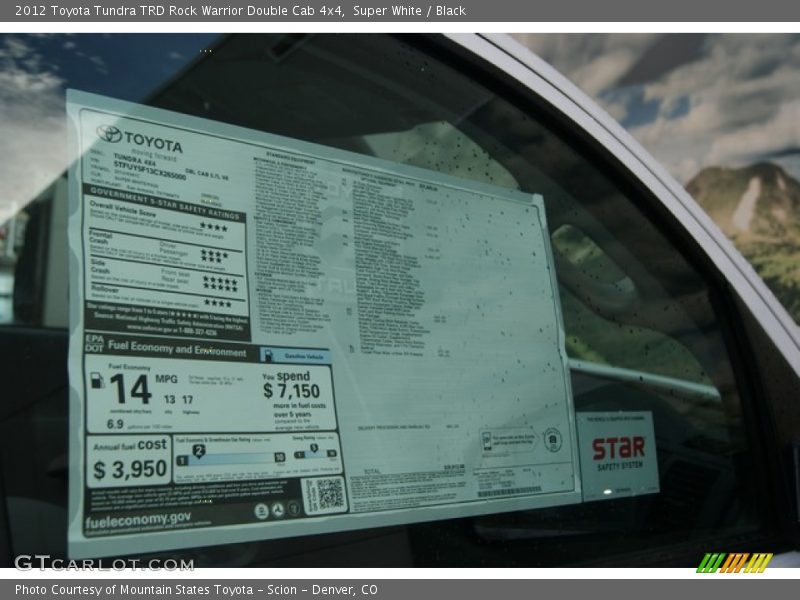Click the colored stripes logo at bottom right
800x600 pixels.
pos(735,562)
